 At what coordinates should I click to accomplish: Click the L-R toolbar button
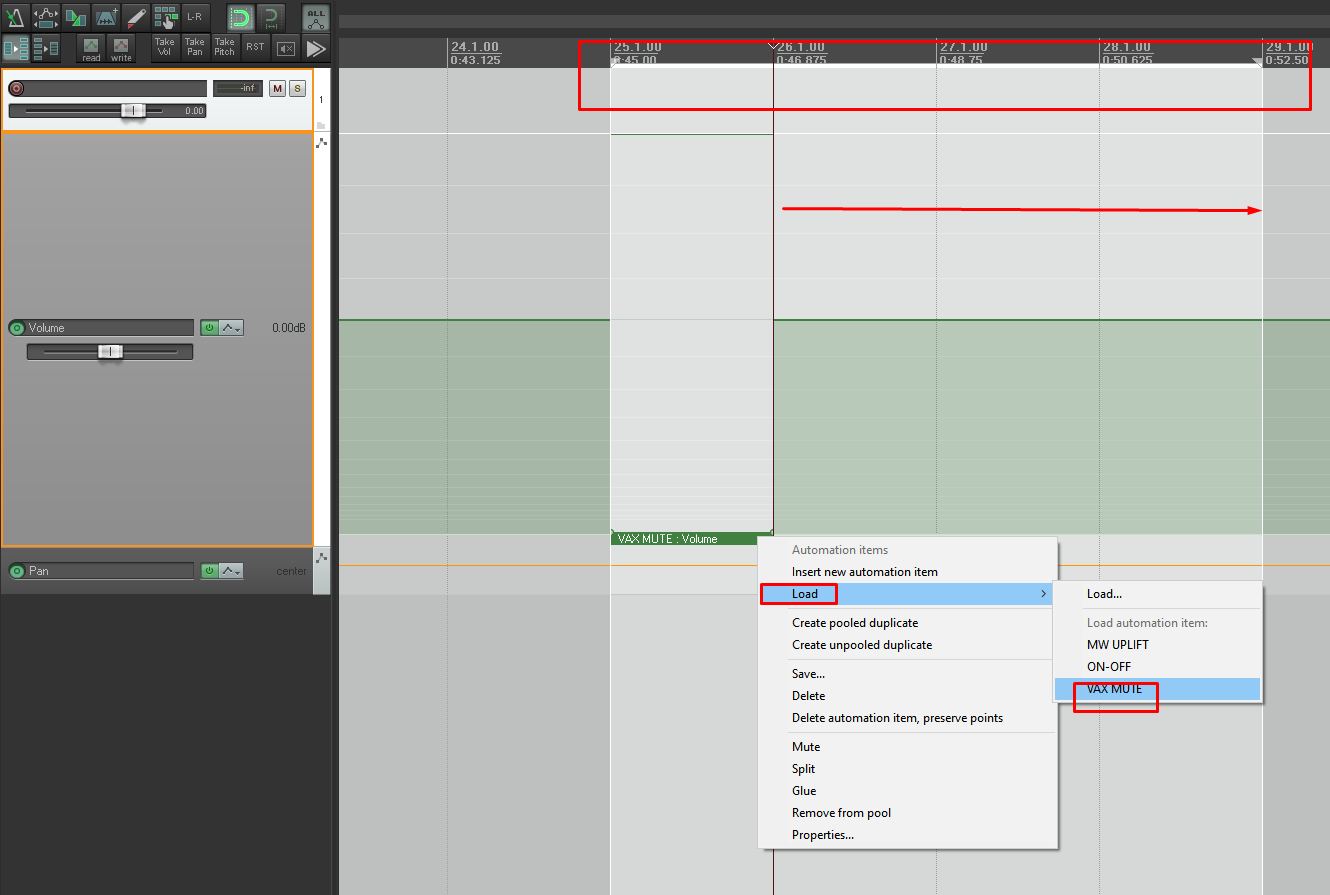[195, 17]
